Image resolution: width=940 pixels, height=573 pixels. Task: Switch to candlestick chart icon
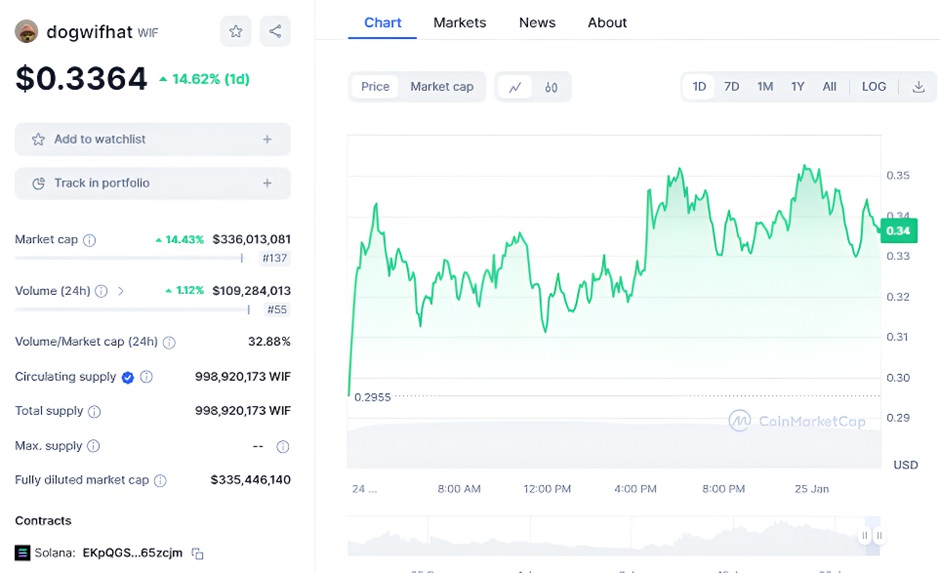coord(551,87)
